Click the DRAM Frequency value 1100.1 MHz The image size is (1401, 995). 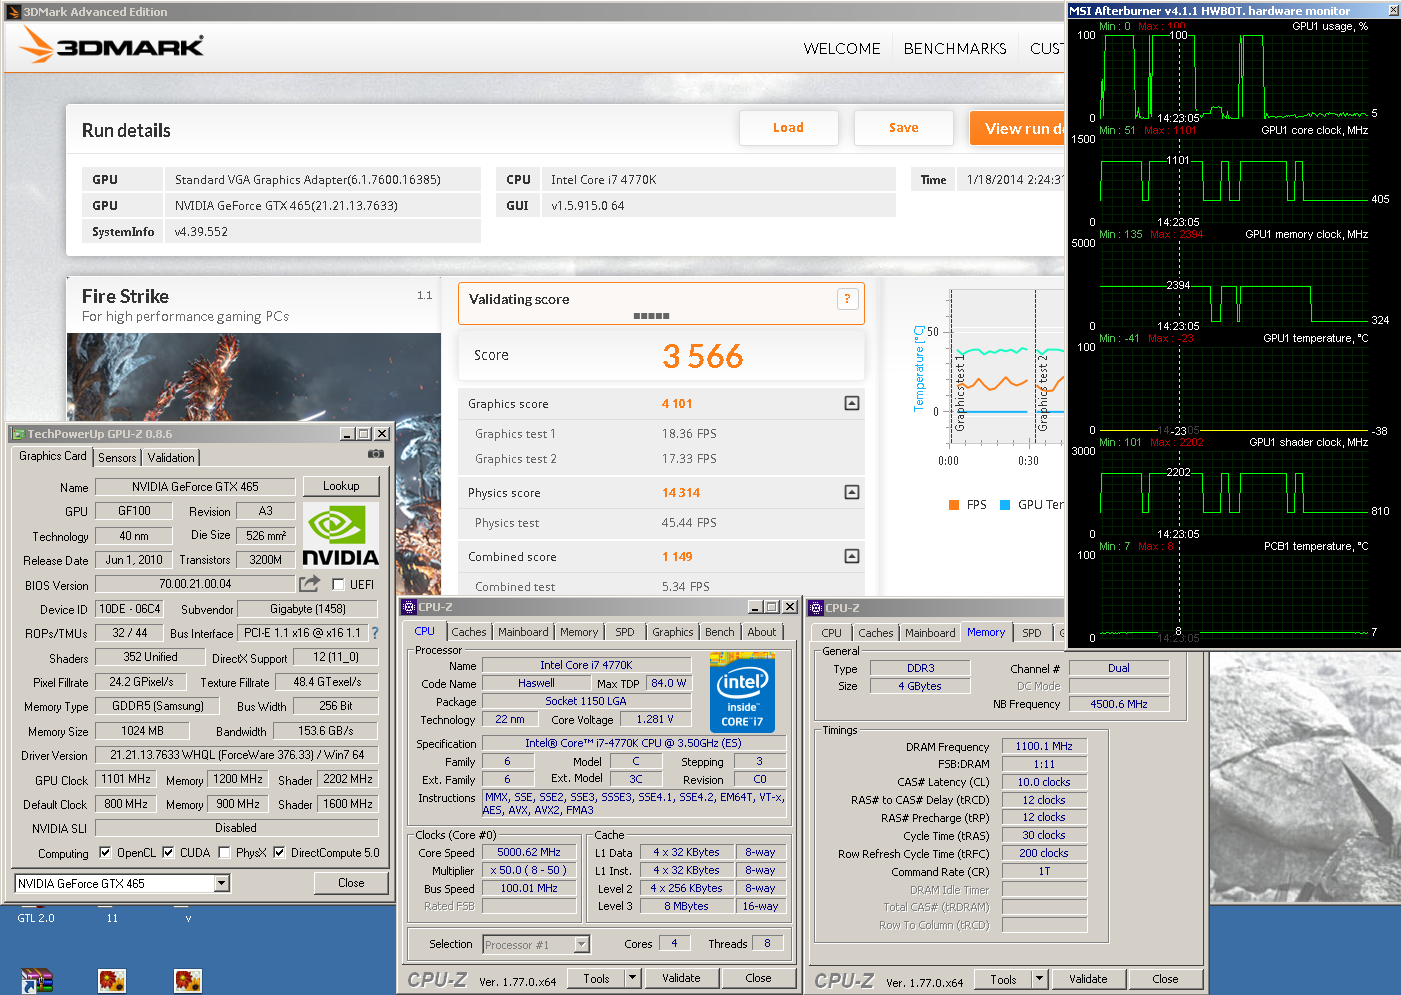pos(1044,746)
